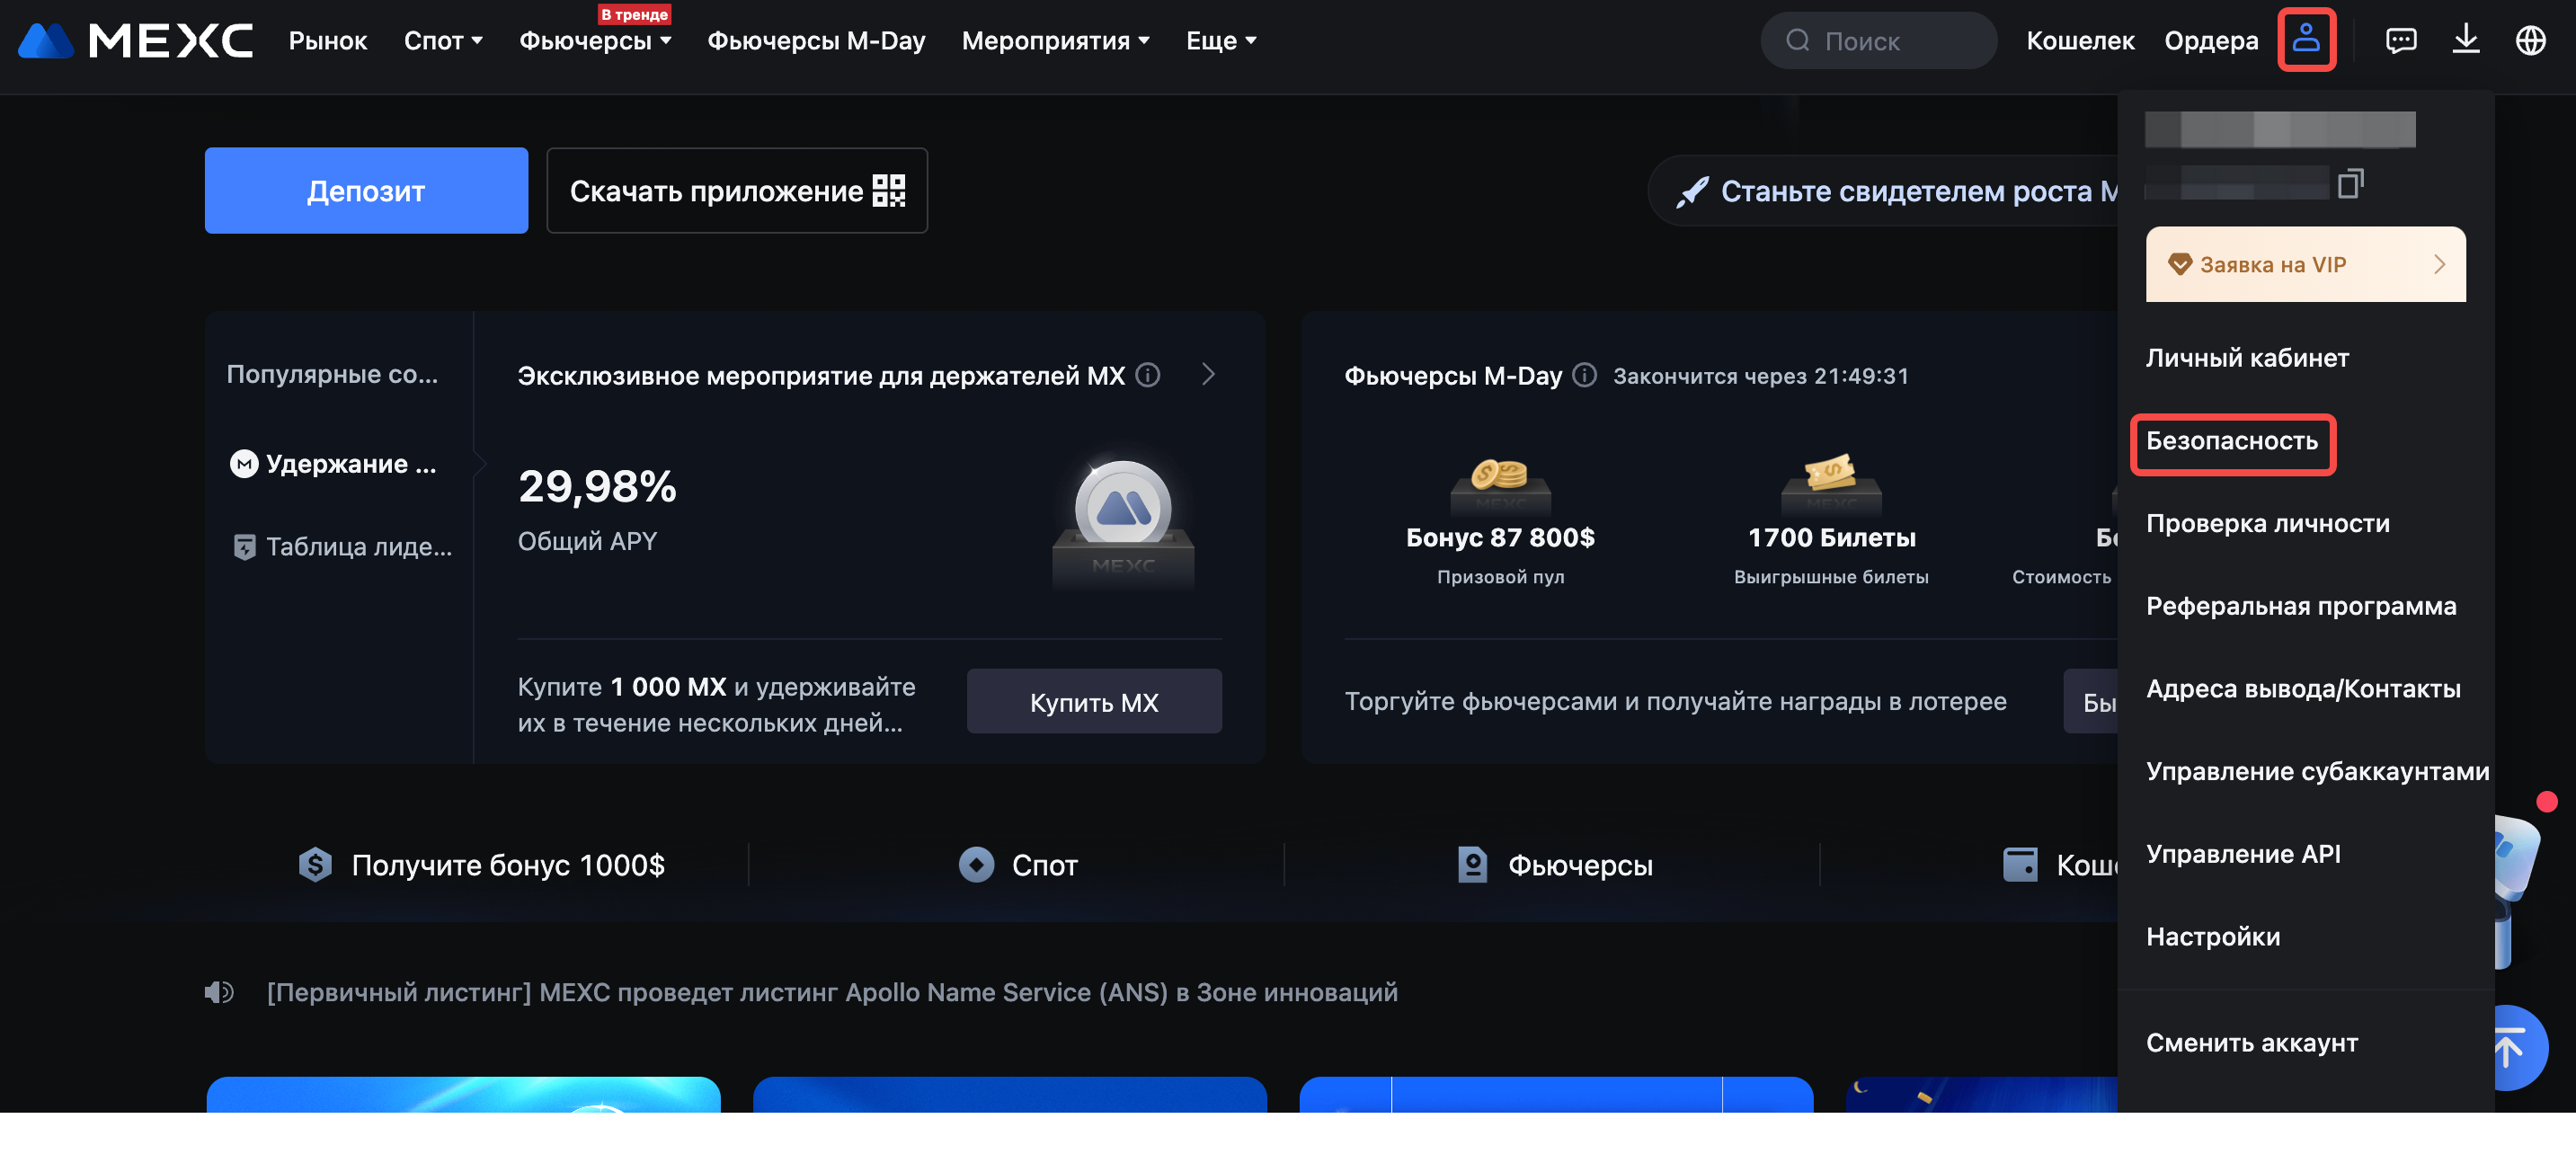Click the rocket icon in banner

click(x=1692, y=191)
